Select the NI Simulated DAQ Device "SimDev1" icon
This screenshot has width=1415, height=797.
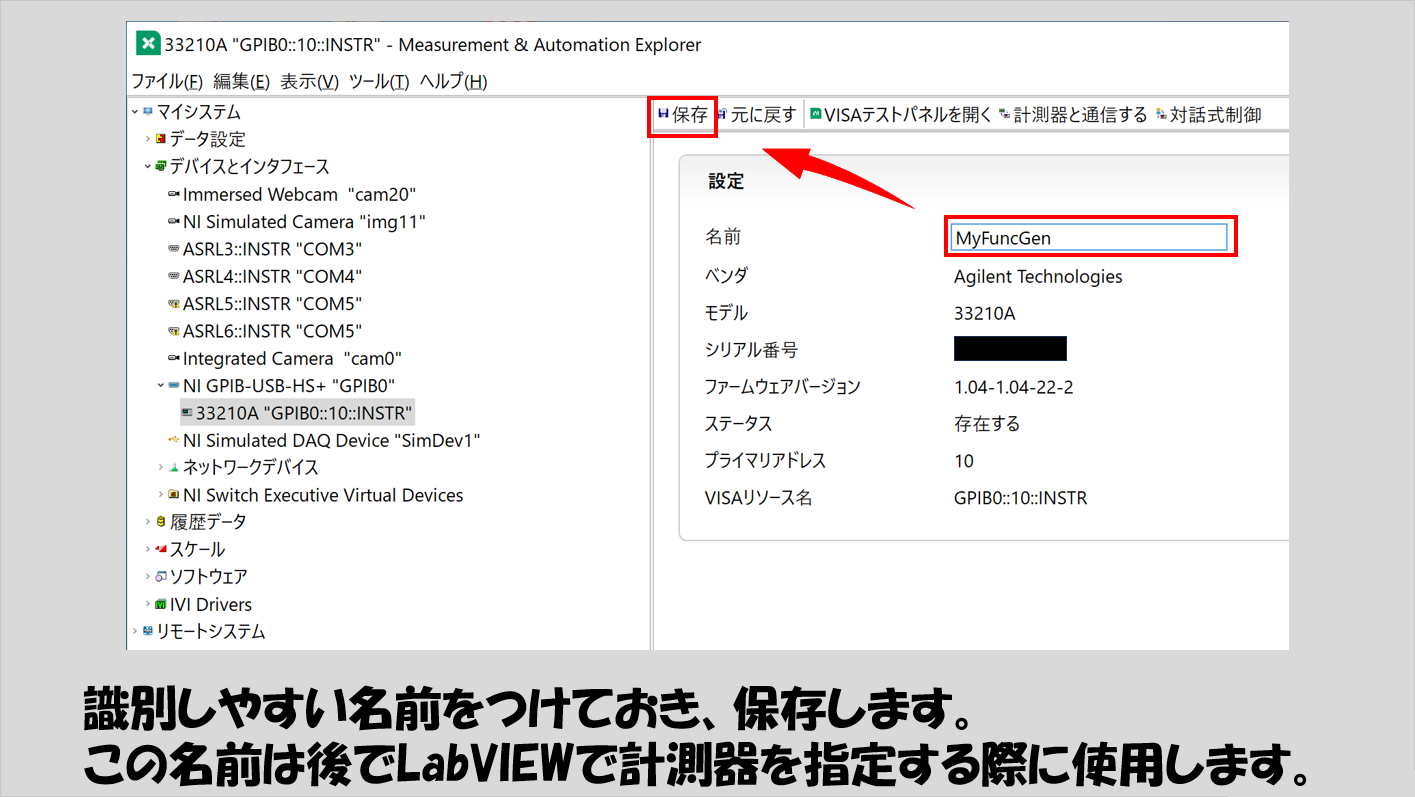click(x=174, y=441)
